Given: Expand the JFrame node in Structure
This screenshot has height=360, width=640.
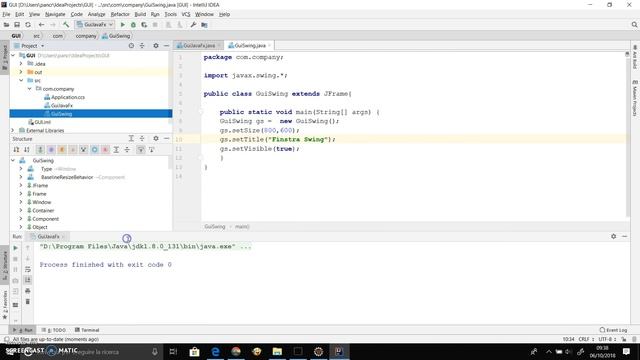Looking at the screenshot, I should tap(21, 185).
